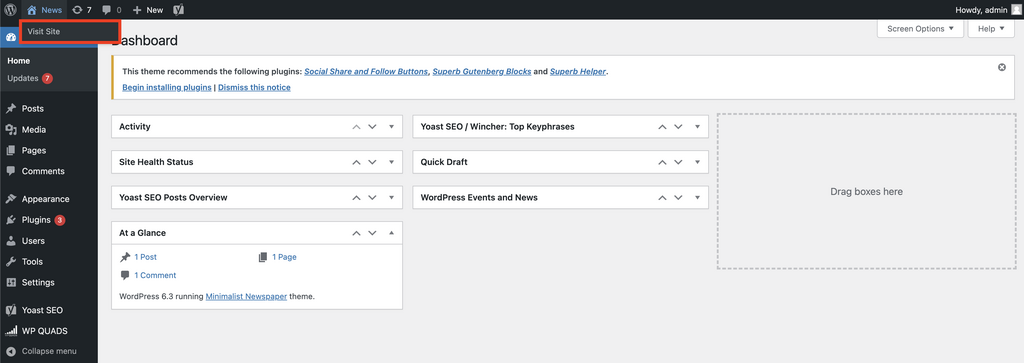The height and width of the screenshot is (363, 1024).
Task: Click the Updates badge showing 7
Action: pyautogui.click(x=48, y=78)
